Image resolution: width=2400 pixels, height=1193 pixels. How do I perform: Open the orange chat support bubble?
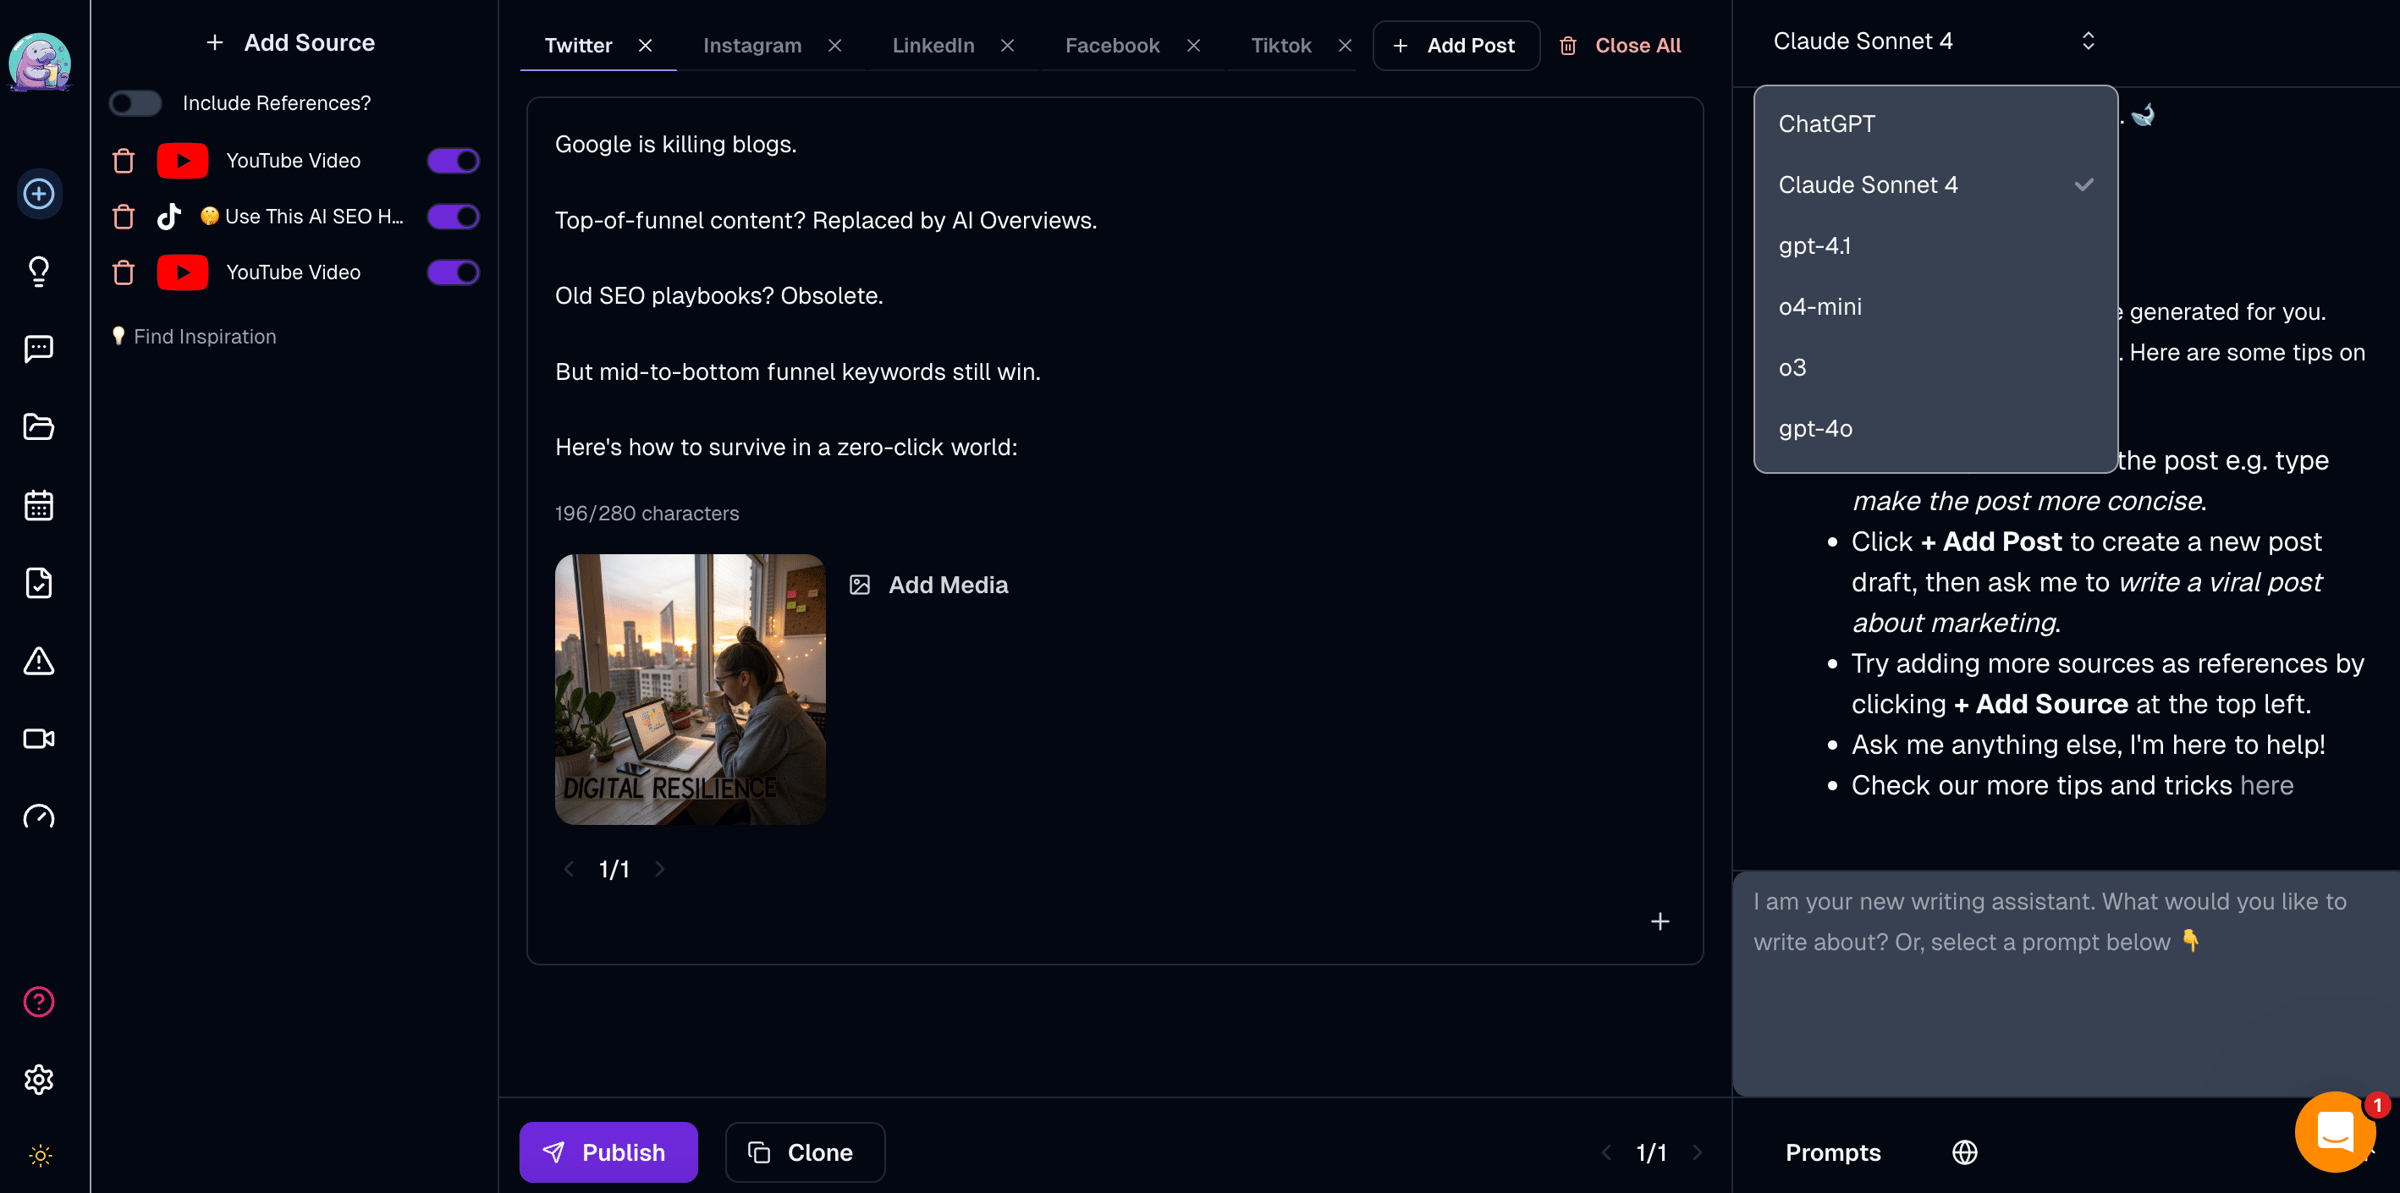pos(2334,1131)
